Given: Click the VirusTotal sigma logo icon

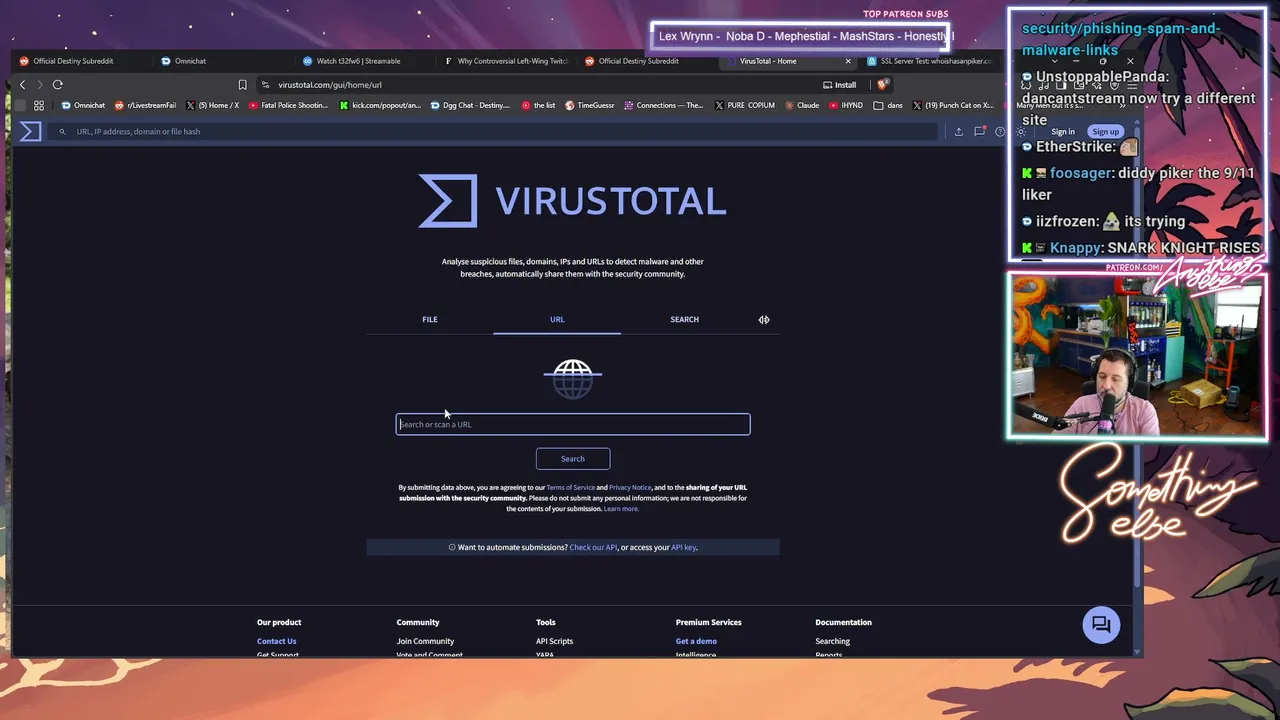Looking at the screenshot, I should pyautogui.click(x=30, y=131).
